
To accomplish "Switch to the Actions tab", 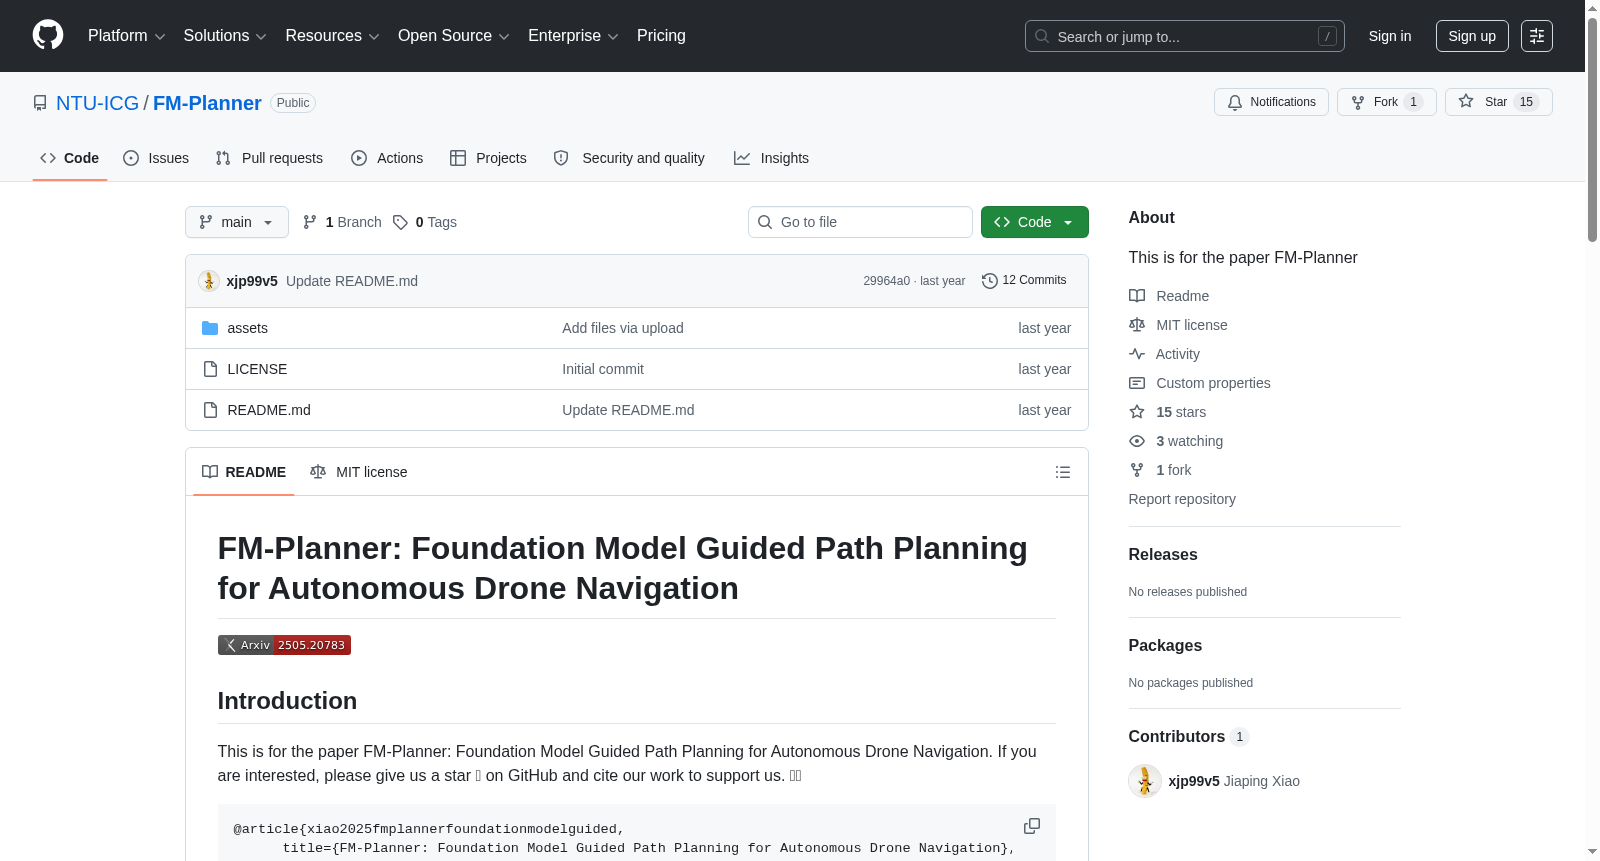I will point(387,158).
